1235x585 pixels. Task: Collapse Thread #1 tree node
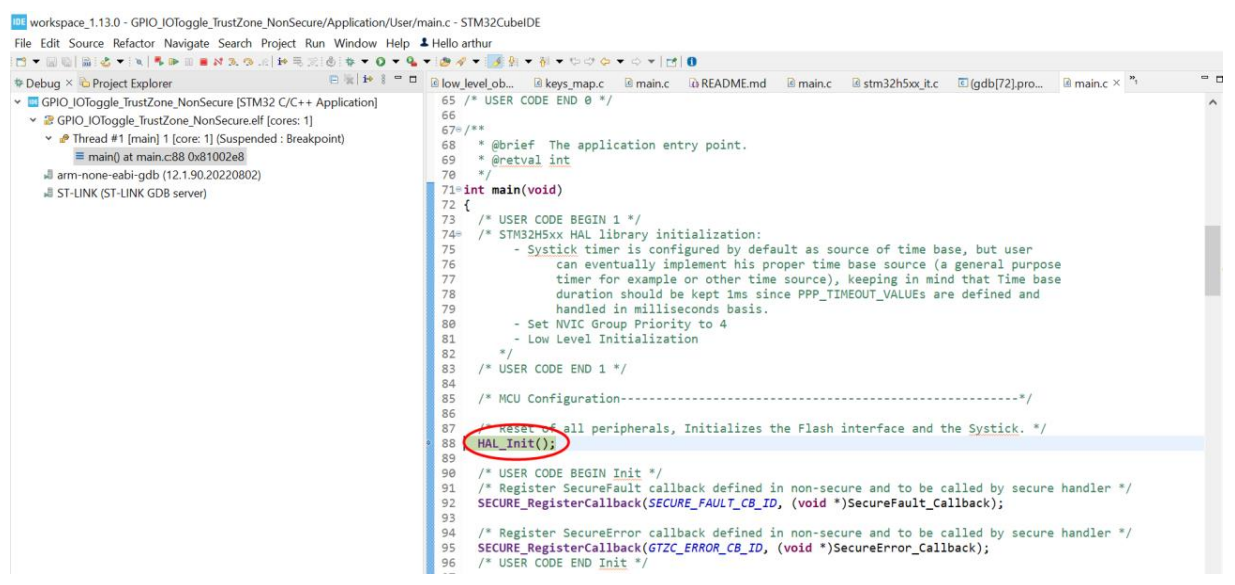click(x=49, y=138)
